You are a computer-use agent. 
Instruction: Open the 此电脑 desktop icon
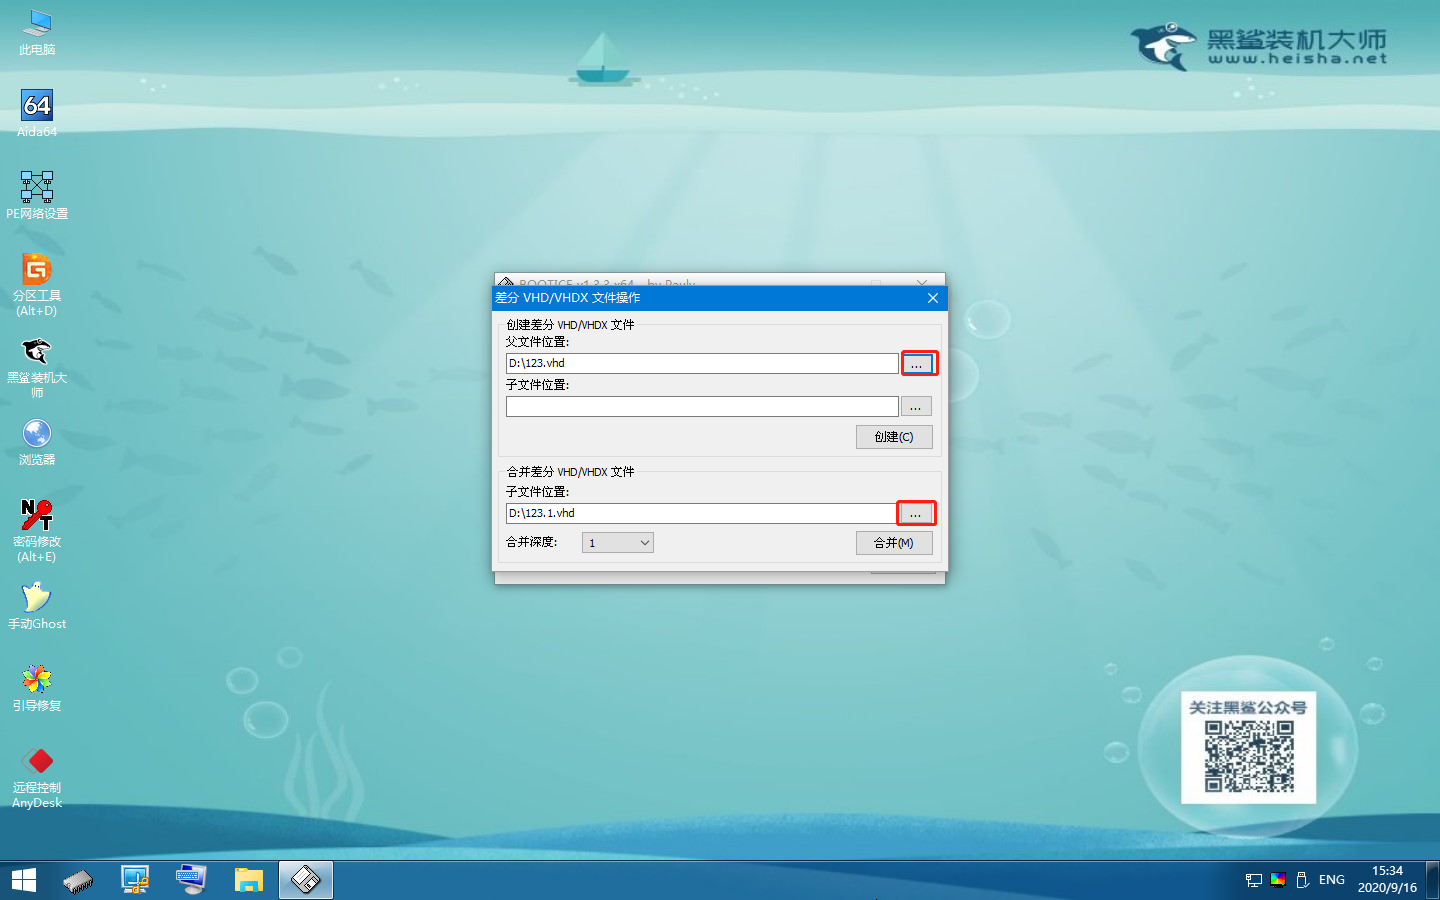37,32
